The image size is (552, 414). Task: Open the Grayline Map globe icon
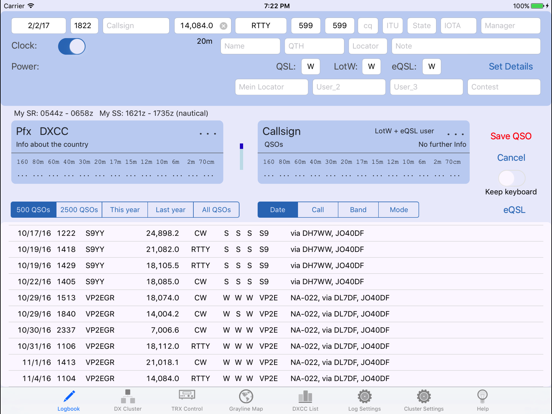pyautogui.click(x=246, y=396)
